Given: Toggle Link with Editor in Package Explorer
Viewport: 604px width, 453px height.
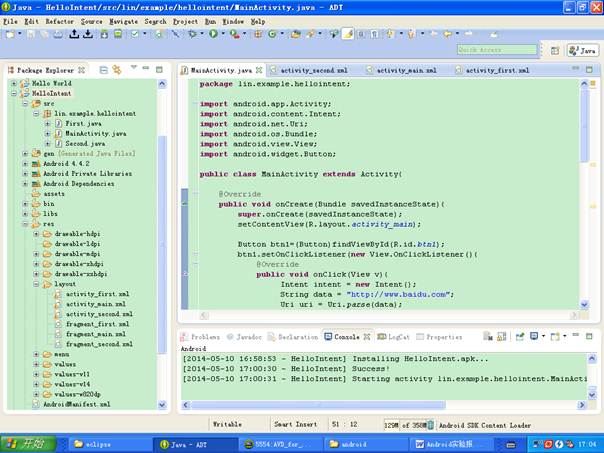Looking at the screenshot, I should (x=117, y=70).
